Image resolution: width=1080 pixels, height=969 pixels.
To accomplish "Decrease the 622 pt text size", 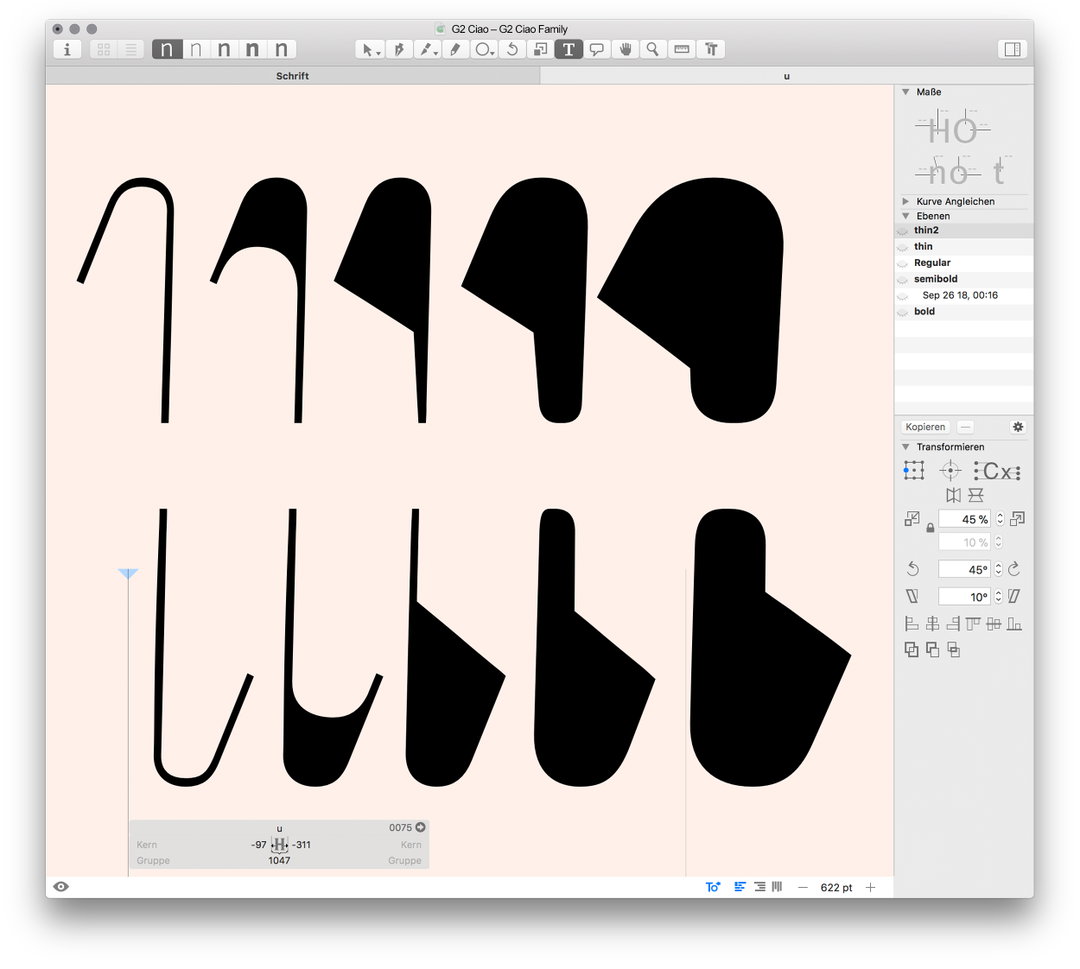I will coord(802,888).
